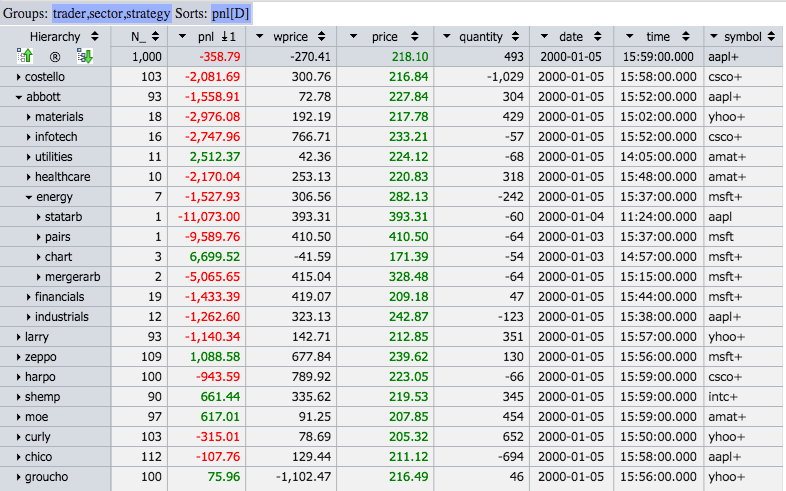Click the sort arrows in the wprice header
The height and width of the screenshot is (491, 786).
point(321,37)
